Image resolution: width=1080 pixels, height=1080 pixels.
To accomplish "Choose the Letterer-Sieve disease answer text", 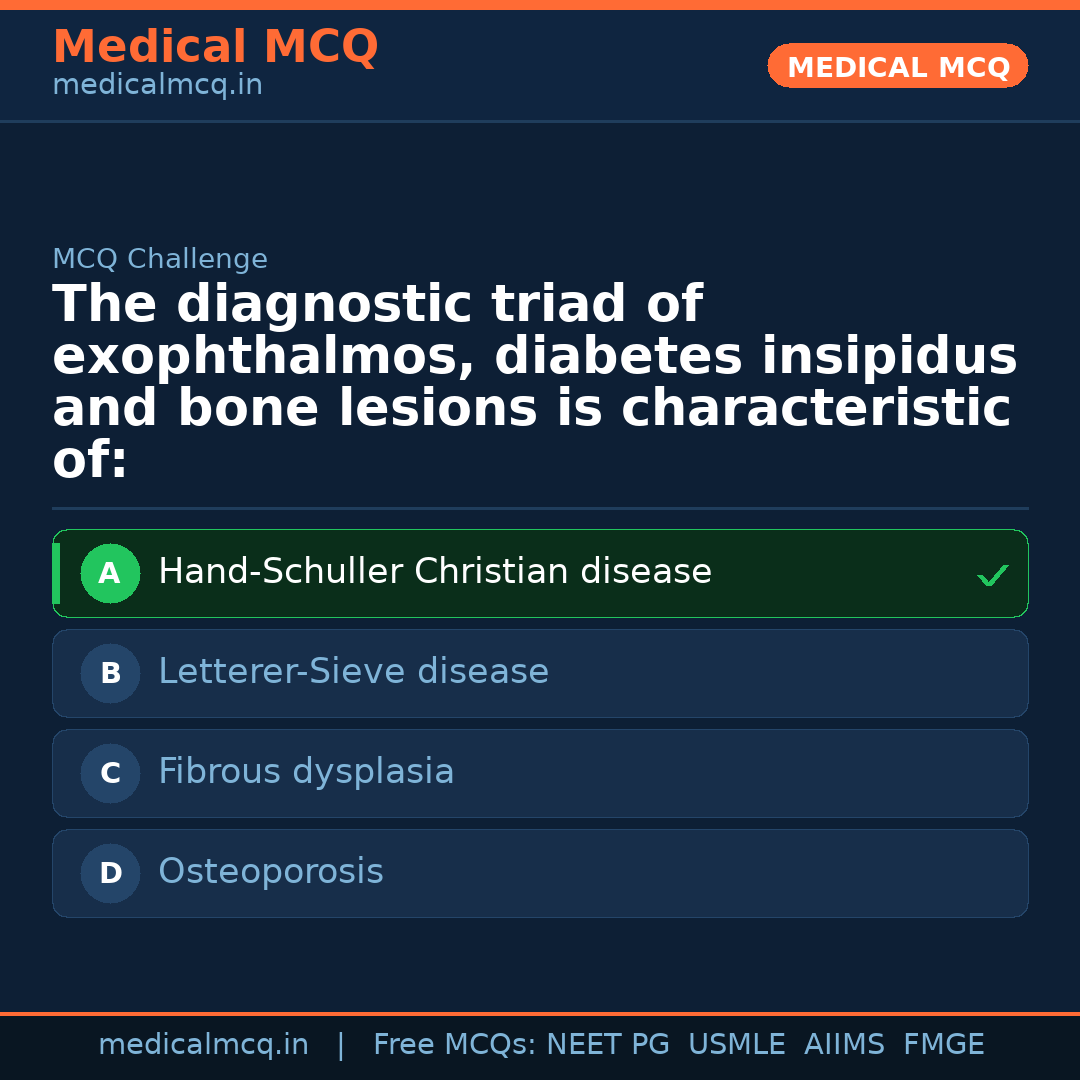I will (353, 672).
